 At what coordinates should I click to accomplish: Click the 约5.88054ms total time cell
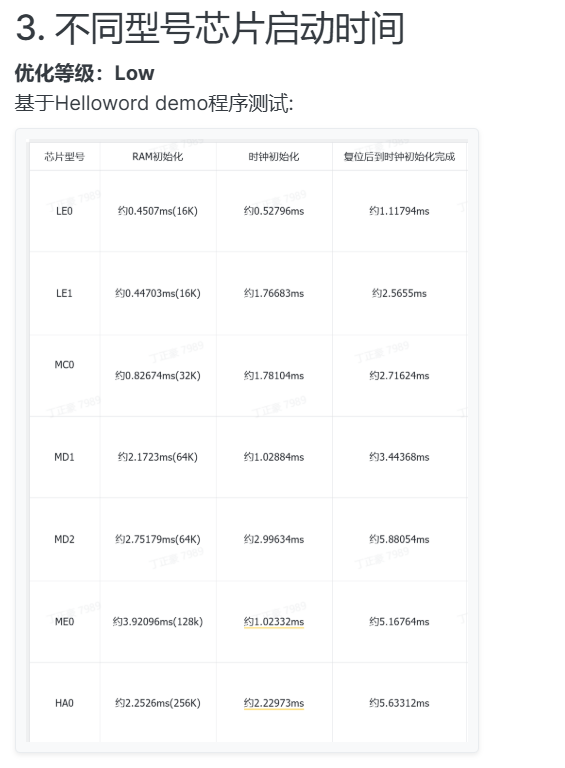(400, 539)
